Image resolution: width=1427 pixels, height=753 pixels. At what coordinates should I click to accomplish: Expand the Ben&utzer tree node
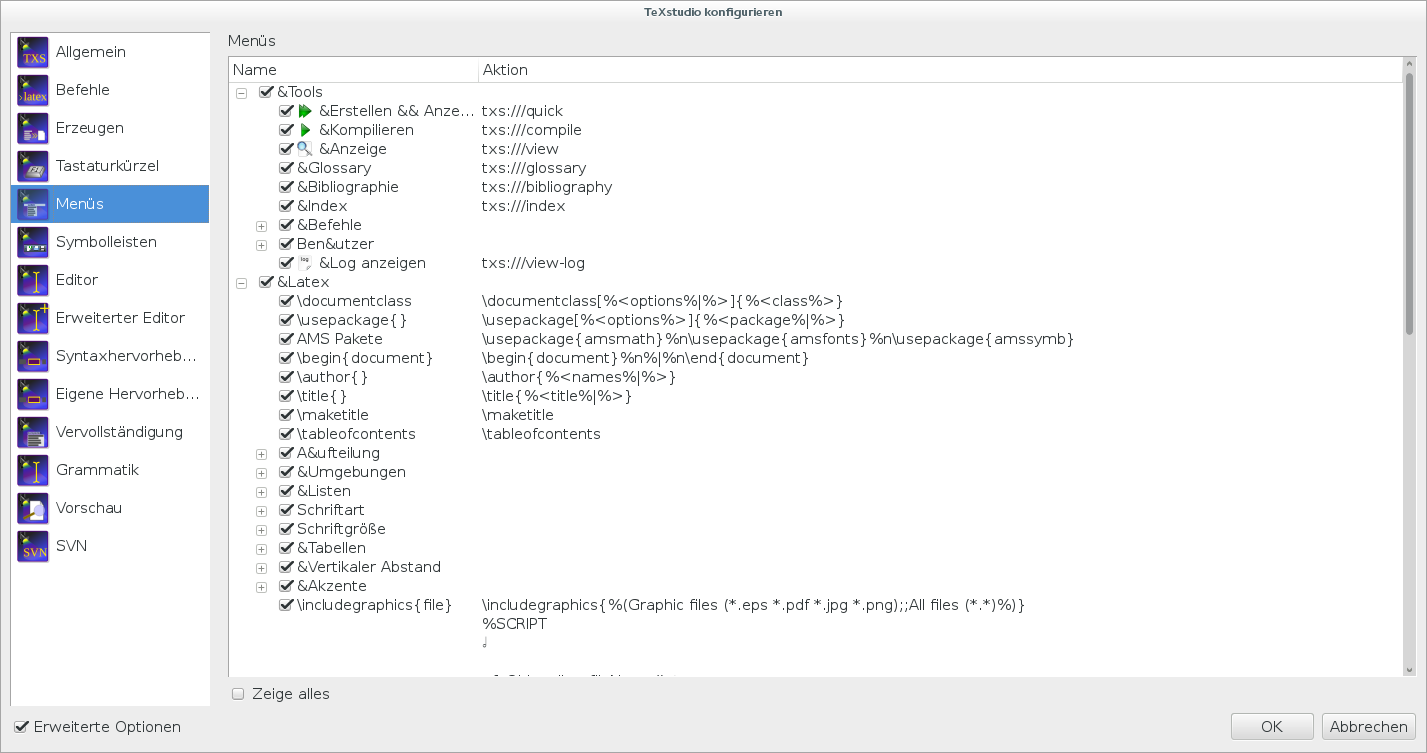261,245
